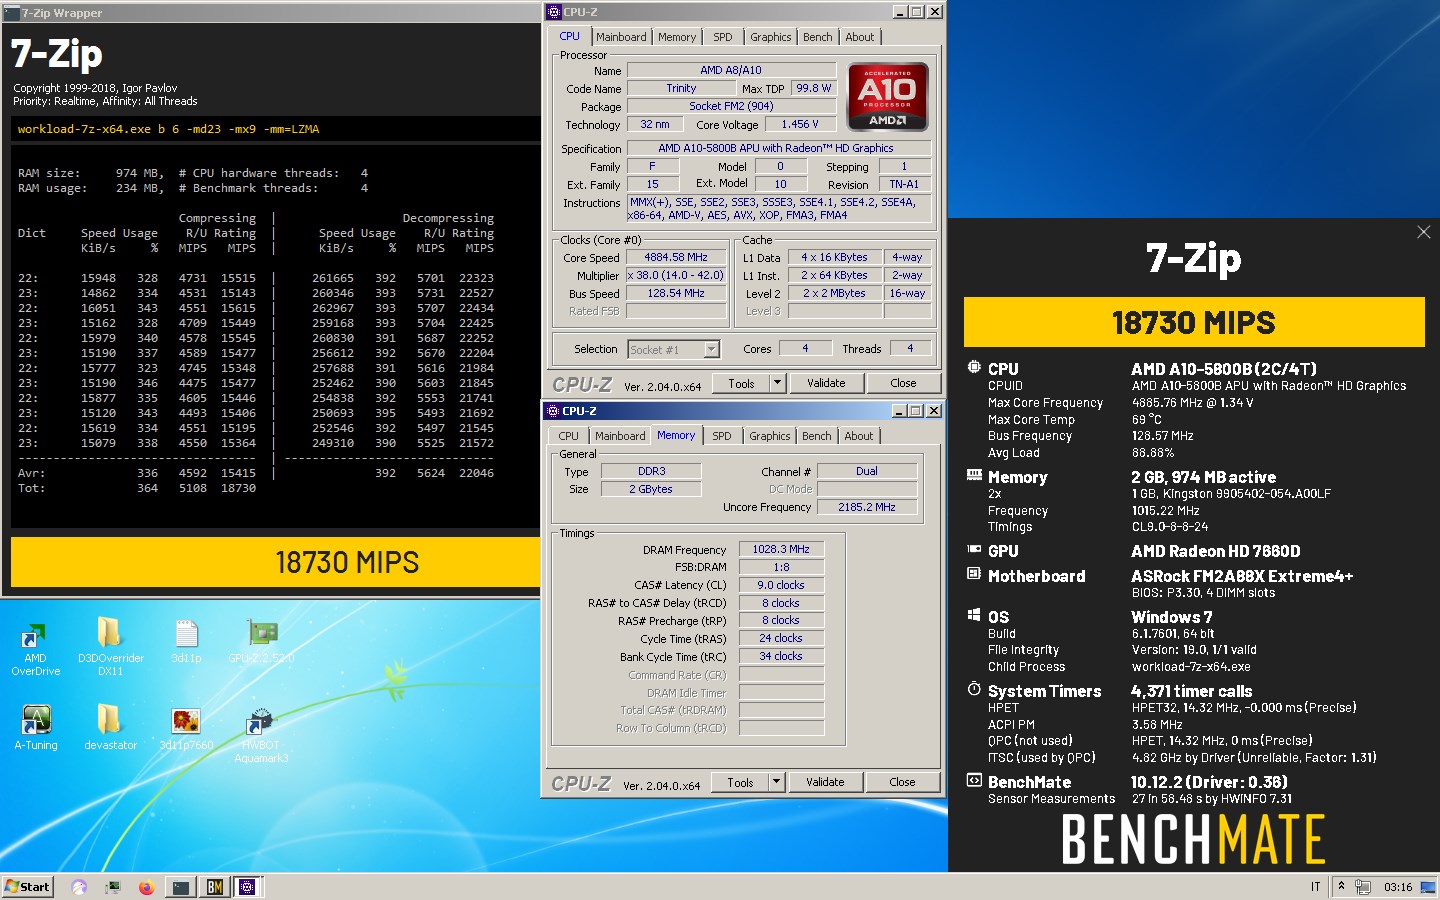Open the Socket #1 selection dropdown
The width and height of the screenshot is (1440, 900).
pyautogui.click(x=674, y=349)
